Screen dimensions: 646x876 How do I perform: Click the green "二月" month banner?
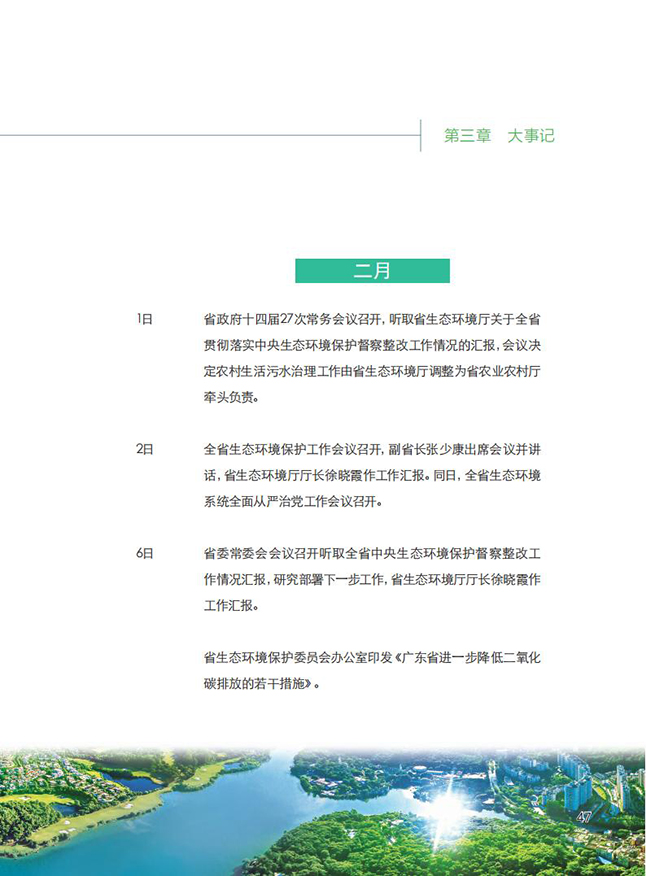tap(372, 271)
